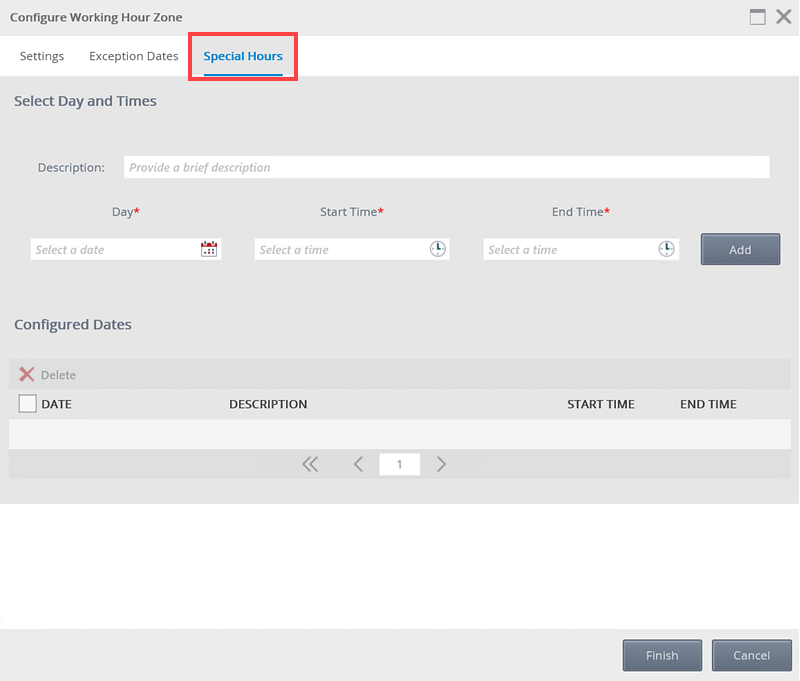Click the Select a date field

(x=126, y=249)
